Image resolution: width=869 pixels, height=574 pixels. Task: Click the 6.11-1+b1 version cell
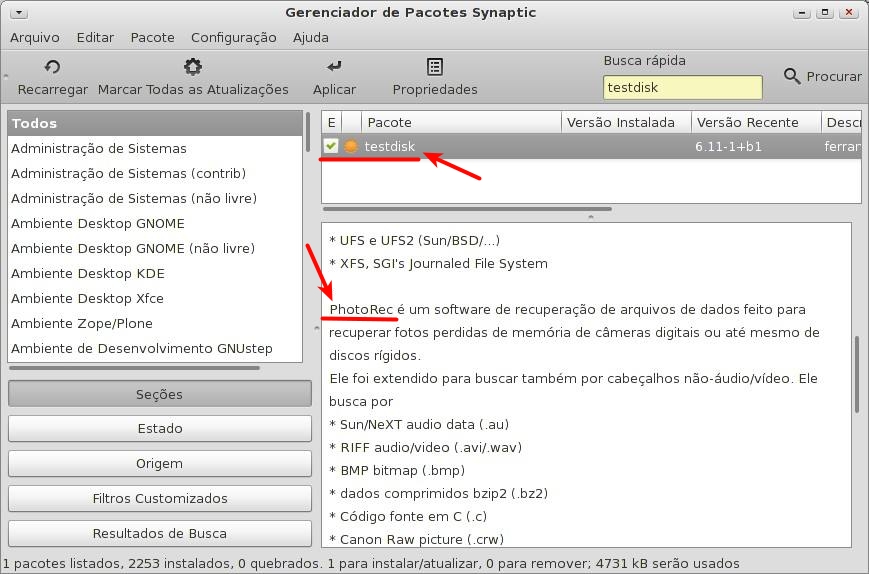728,146
